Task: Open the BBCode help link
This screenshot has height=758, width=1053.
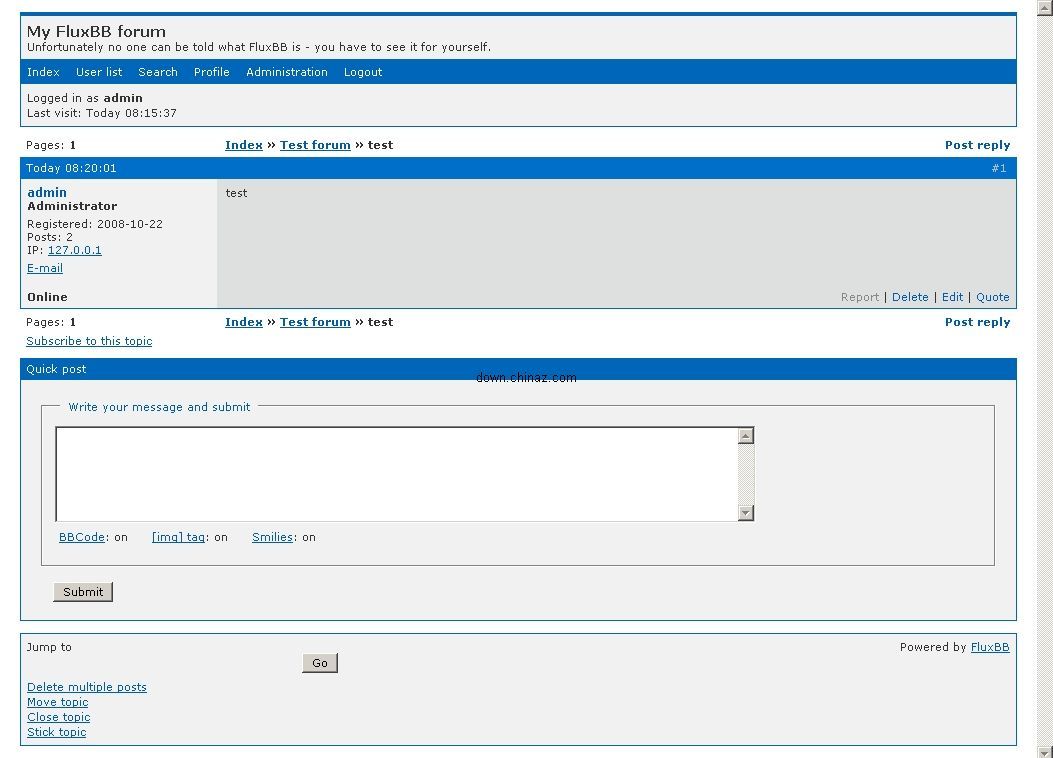Action: (82, 537)
